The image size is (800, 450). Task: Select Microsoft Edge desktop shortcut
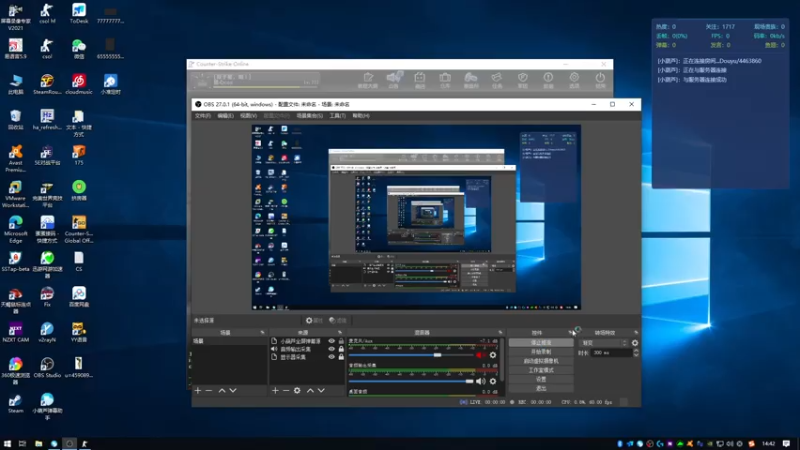(x=15, y=229)
